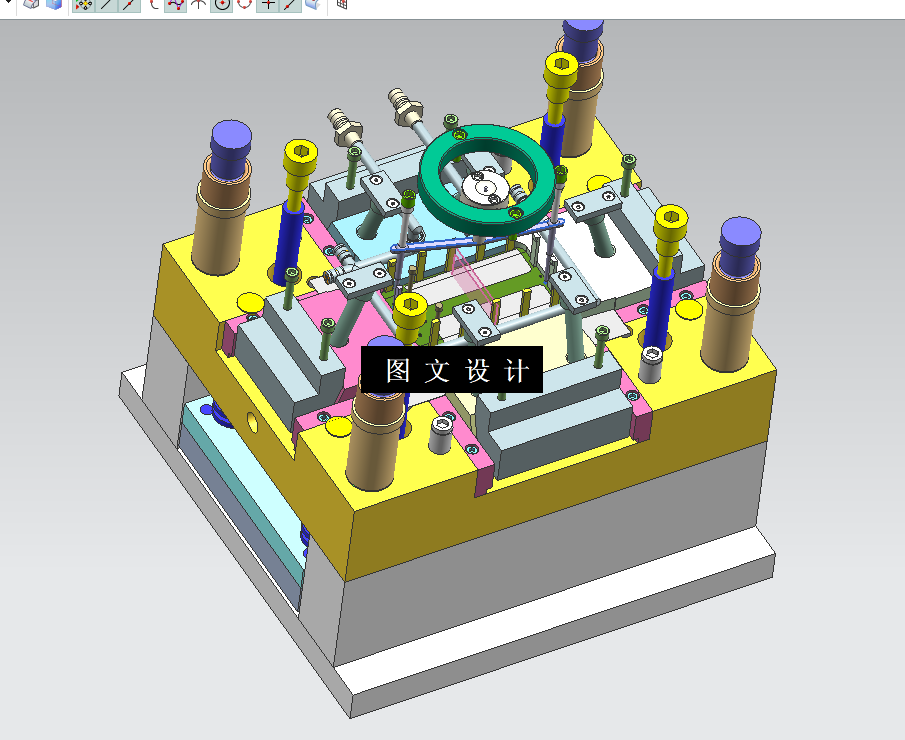Image resolution: width=905 pixels, height=740 pixels.
Task: Toggle Intersection snapping
Action: (x=199, y=5)
